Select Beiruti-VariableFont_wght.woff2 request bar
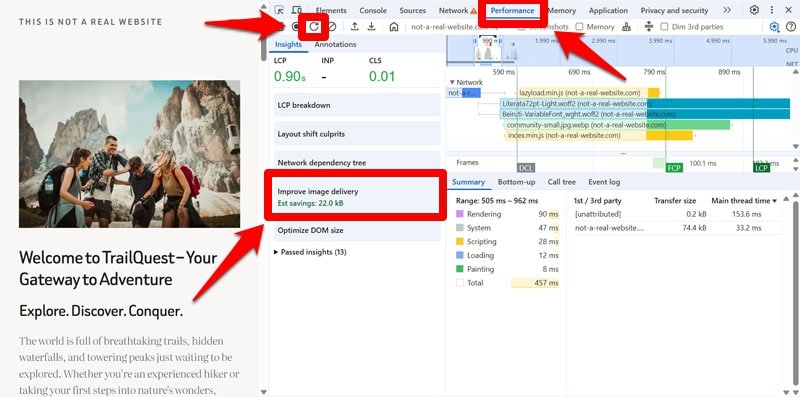 645,114
